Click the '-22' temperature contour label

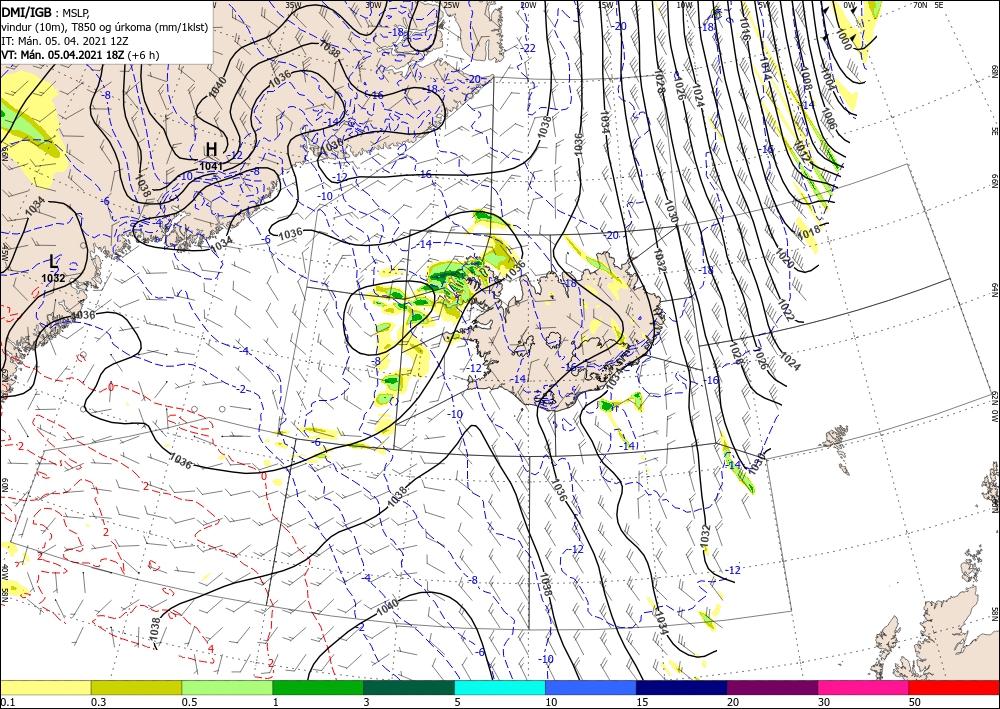pos(529,48)
